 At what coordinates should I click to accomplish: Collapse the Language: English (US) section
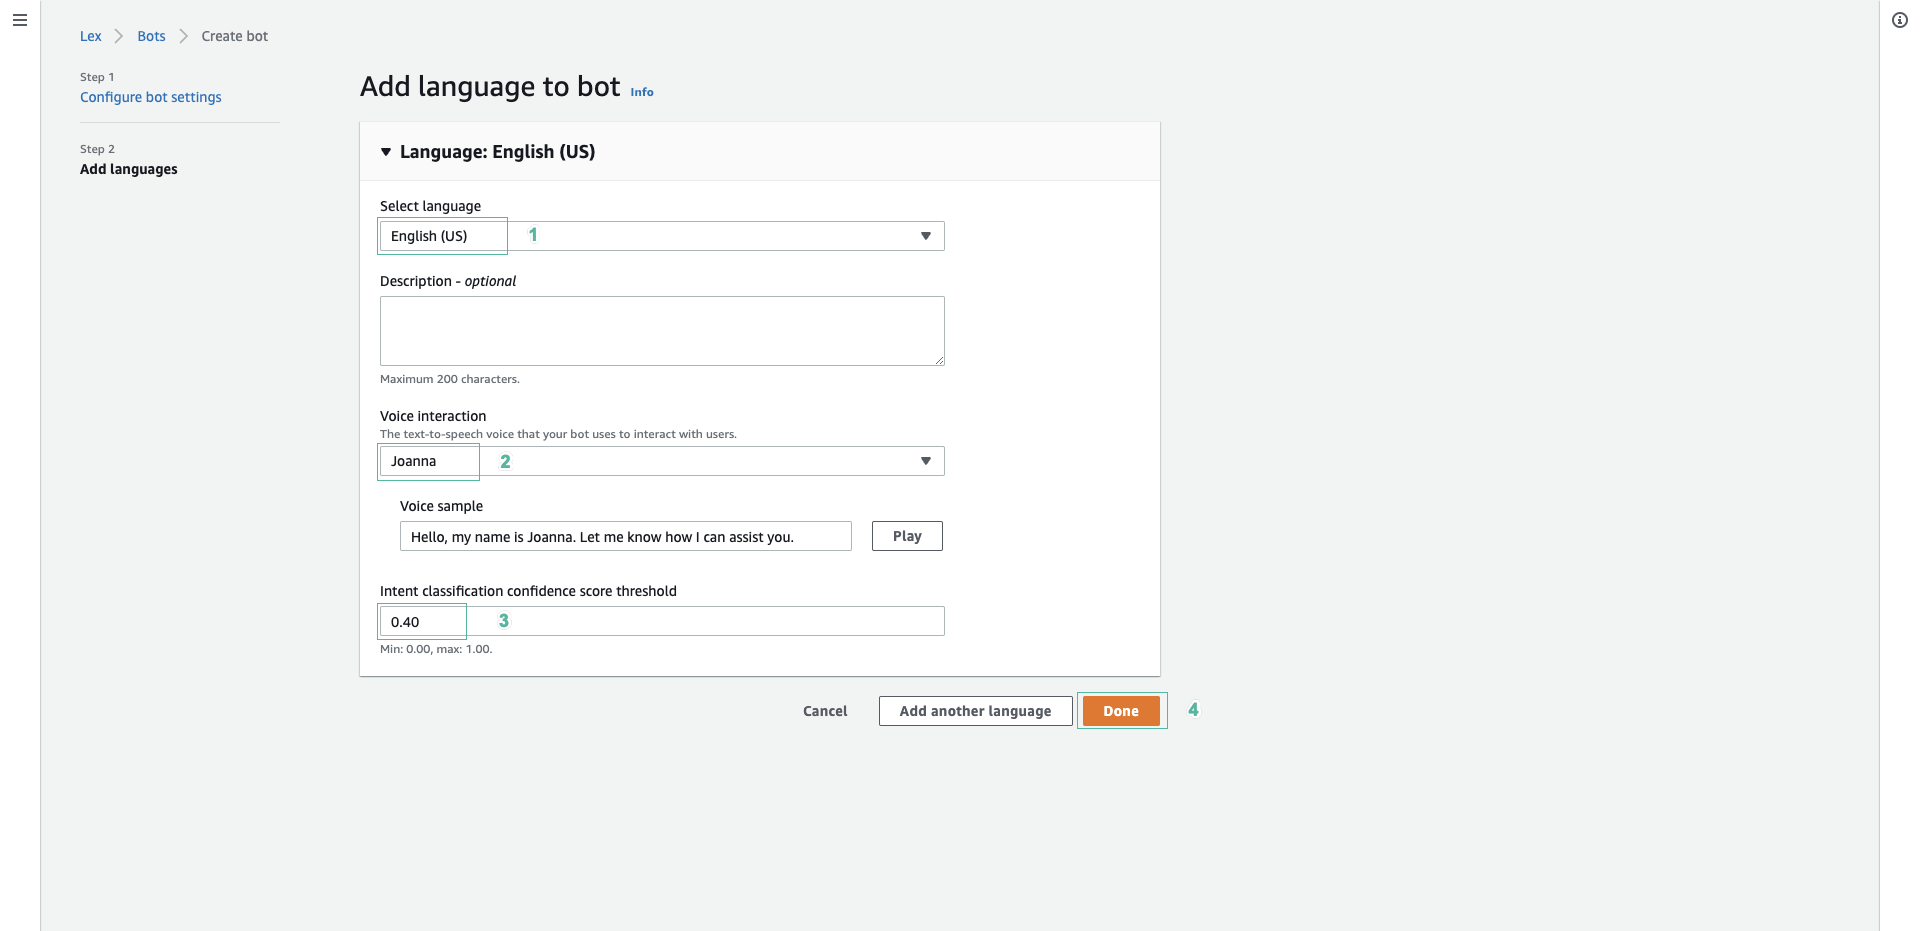tap(386, 152)
